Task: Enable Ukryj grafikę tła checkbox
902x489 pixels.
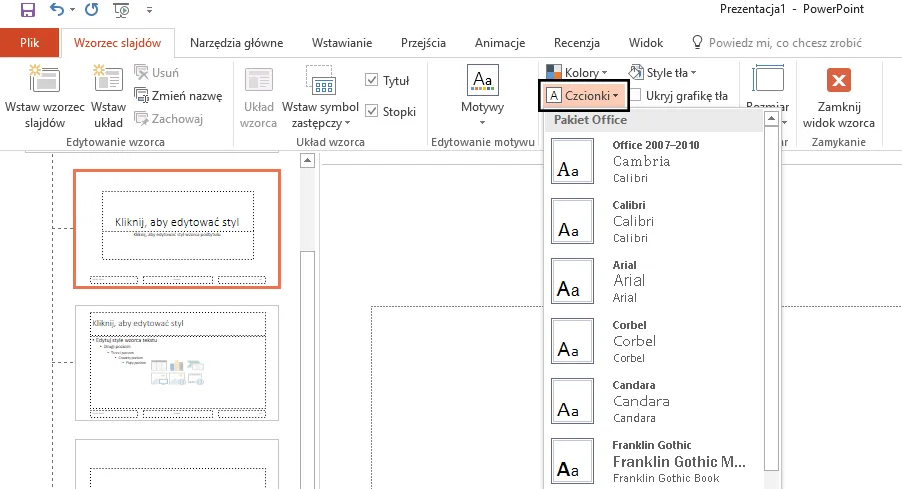Action: pyautogui.click(x=636, y=96)
